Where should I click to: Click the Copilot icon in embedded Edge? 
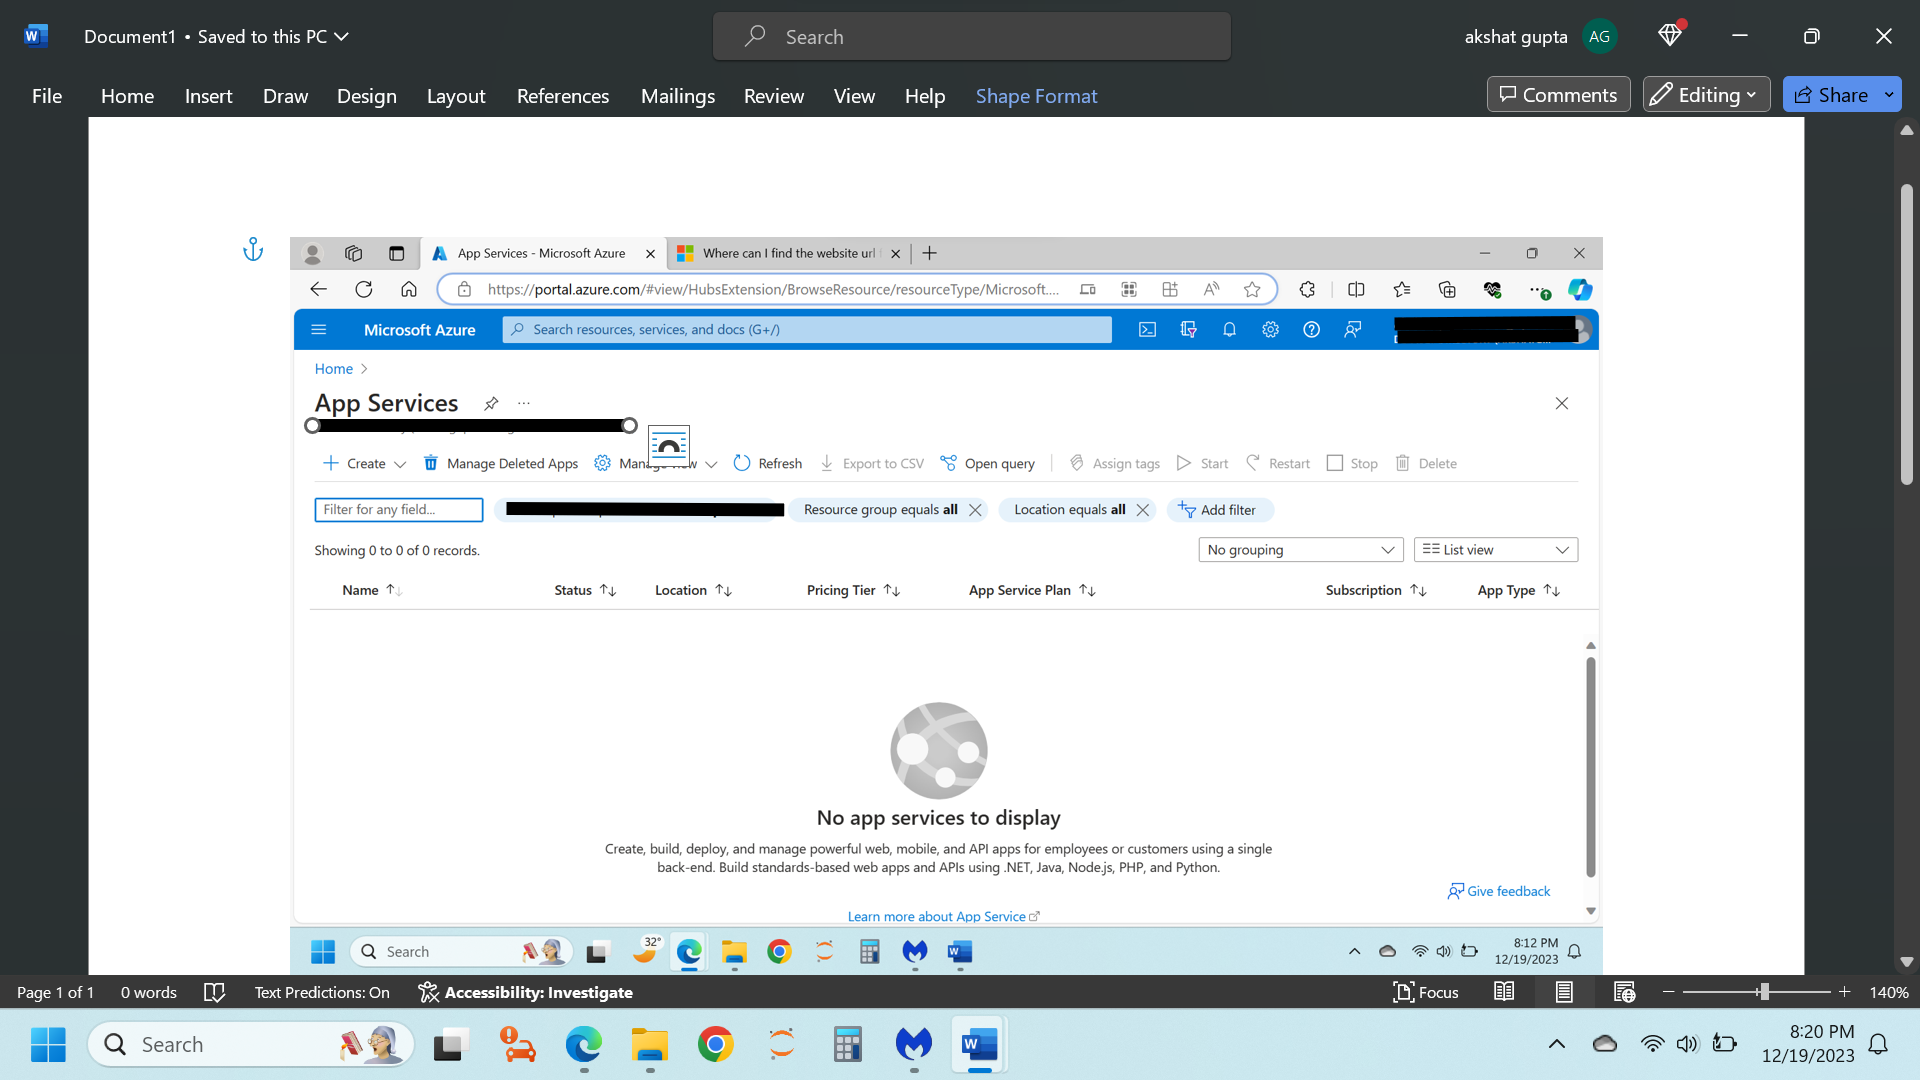(1580, 289)
